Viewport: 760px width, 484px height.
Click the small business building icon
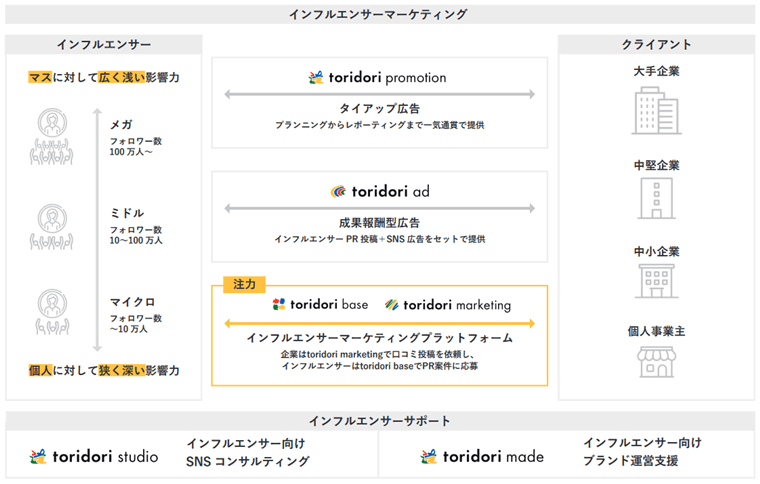[656, 282]
